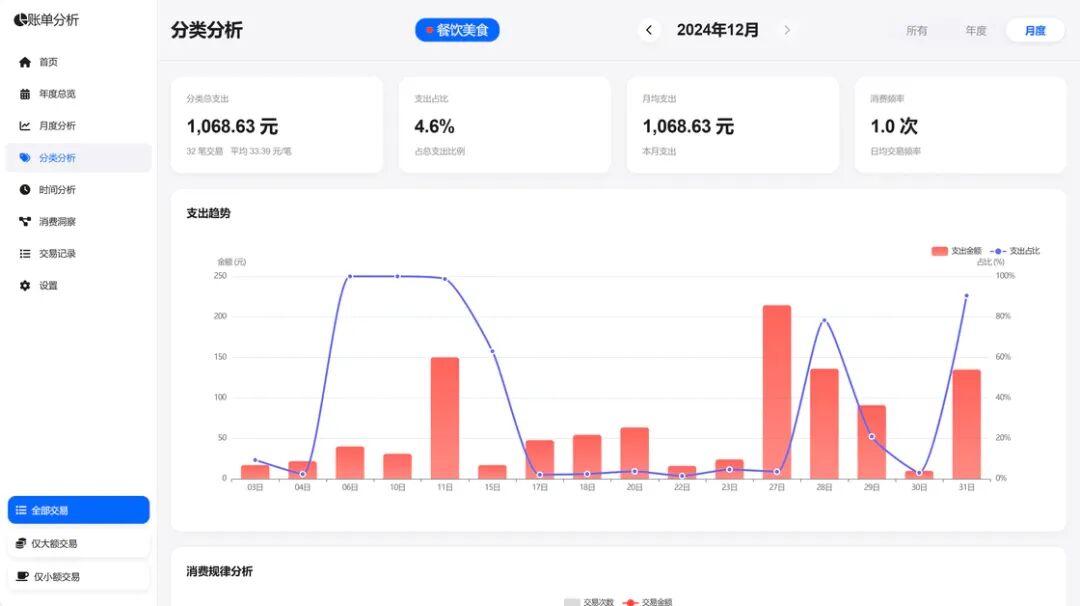Screen dimensions: 1080x606
Task: Open the 设置 page
Action: point(79,285)
